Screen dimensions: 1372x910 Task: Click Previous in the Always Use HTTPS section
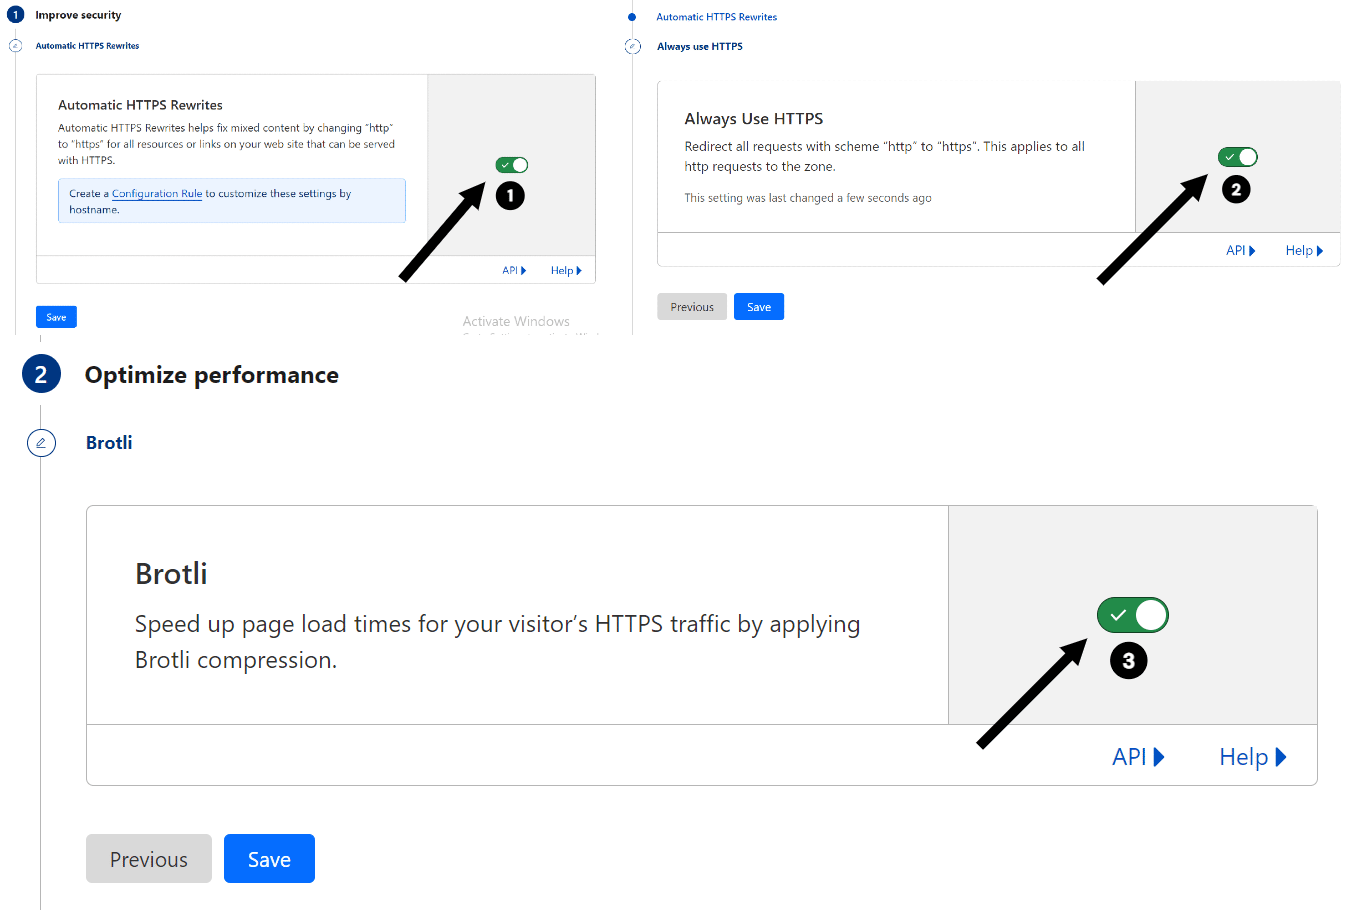click(x=691, y=306)
